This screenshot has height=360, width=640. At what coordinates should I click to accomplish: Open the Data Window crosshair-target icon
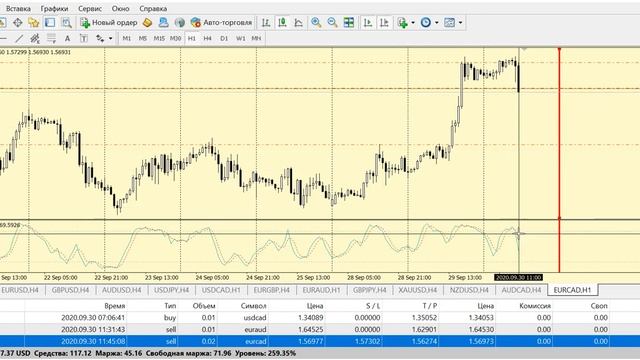[x=18, y=23]
